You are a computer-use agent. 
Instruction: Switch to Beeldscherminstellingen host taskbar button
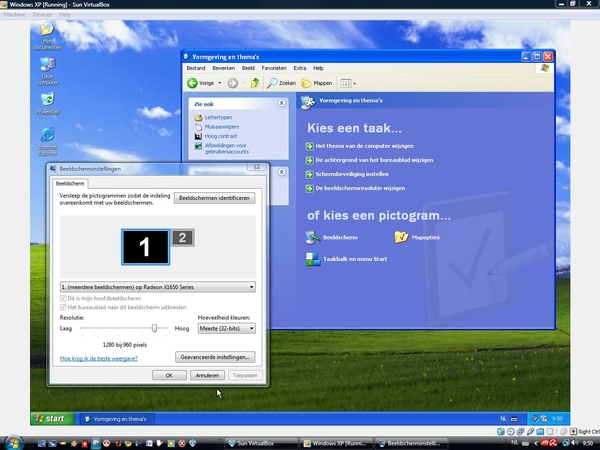pos(411,443)
